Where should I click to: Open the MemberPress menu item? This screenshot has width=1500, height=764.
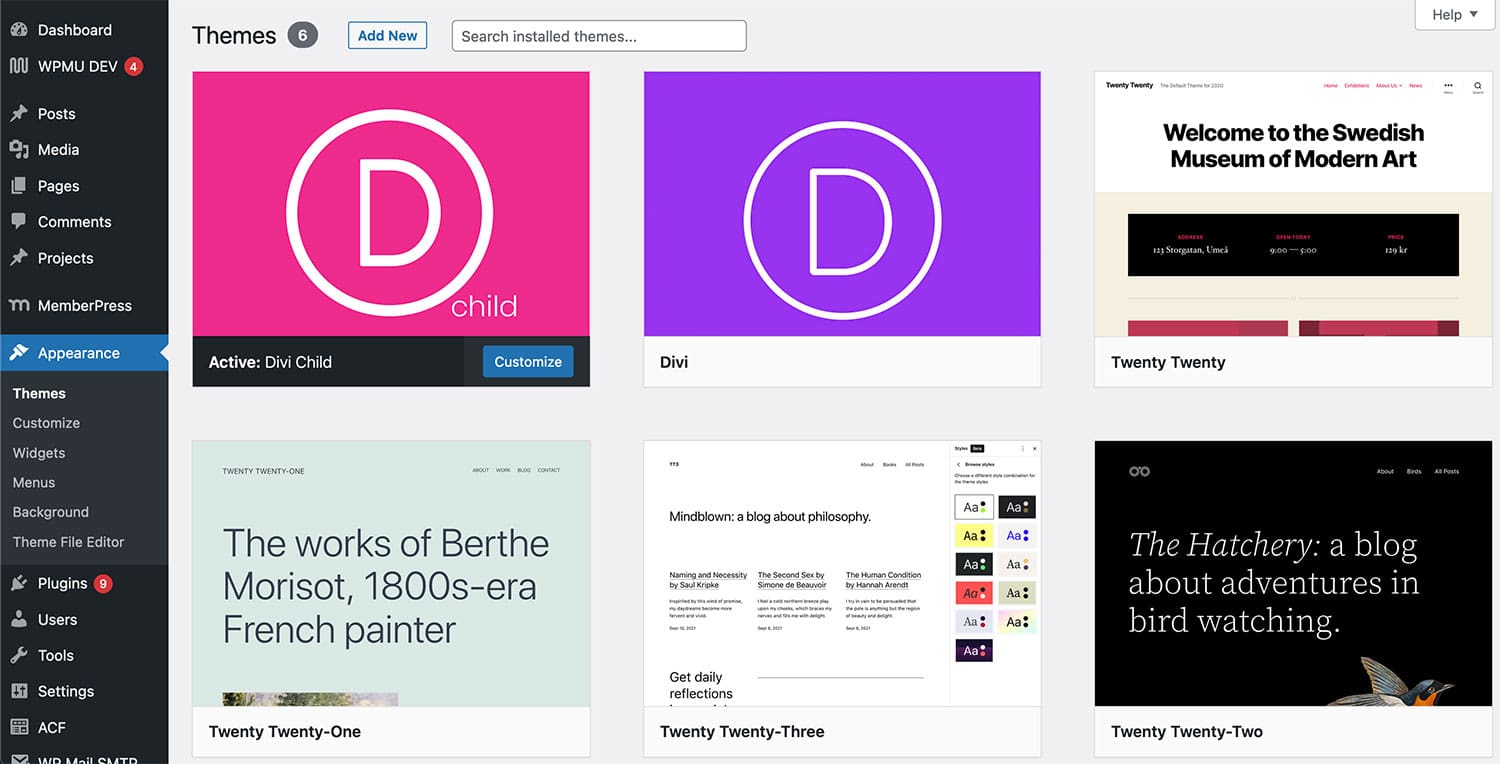coord(84,306)
